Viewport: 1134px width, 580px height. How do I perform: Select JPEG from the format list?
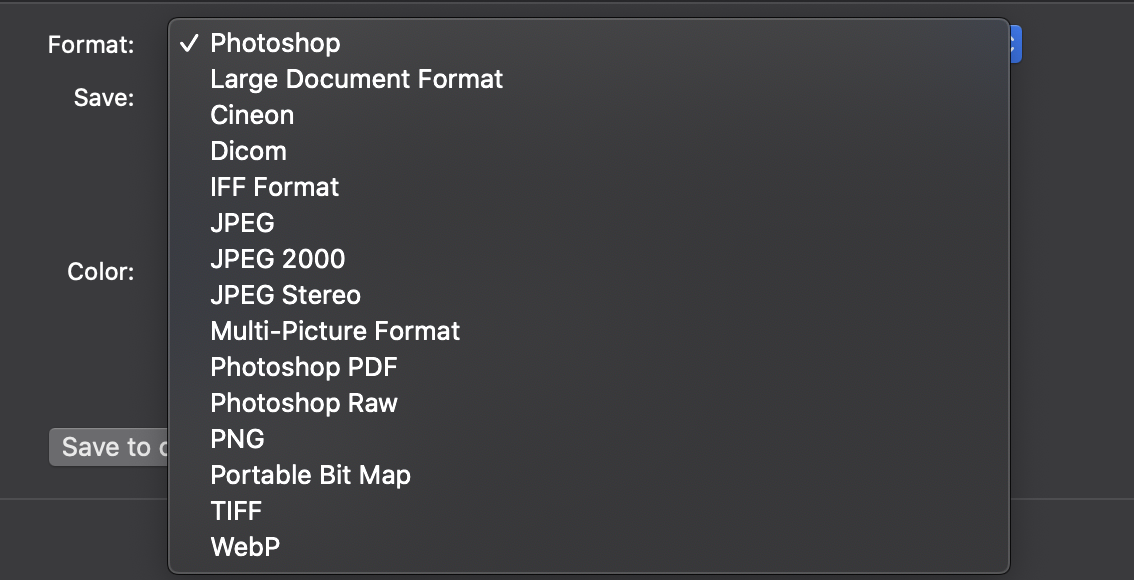[242, 223]
